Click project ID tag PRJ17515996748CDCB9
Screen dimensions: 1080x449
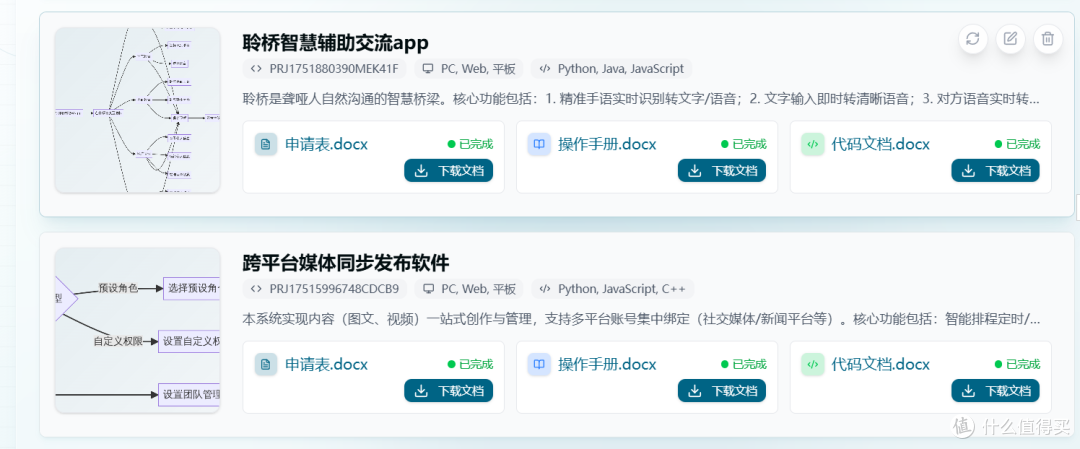(x=324, y=289)
